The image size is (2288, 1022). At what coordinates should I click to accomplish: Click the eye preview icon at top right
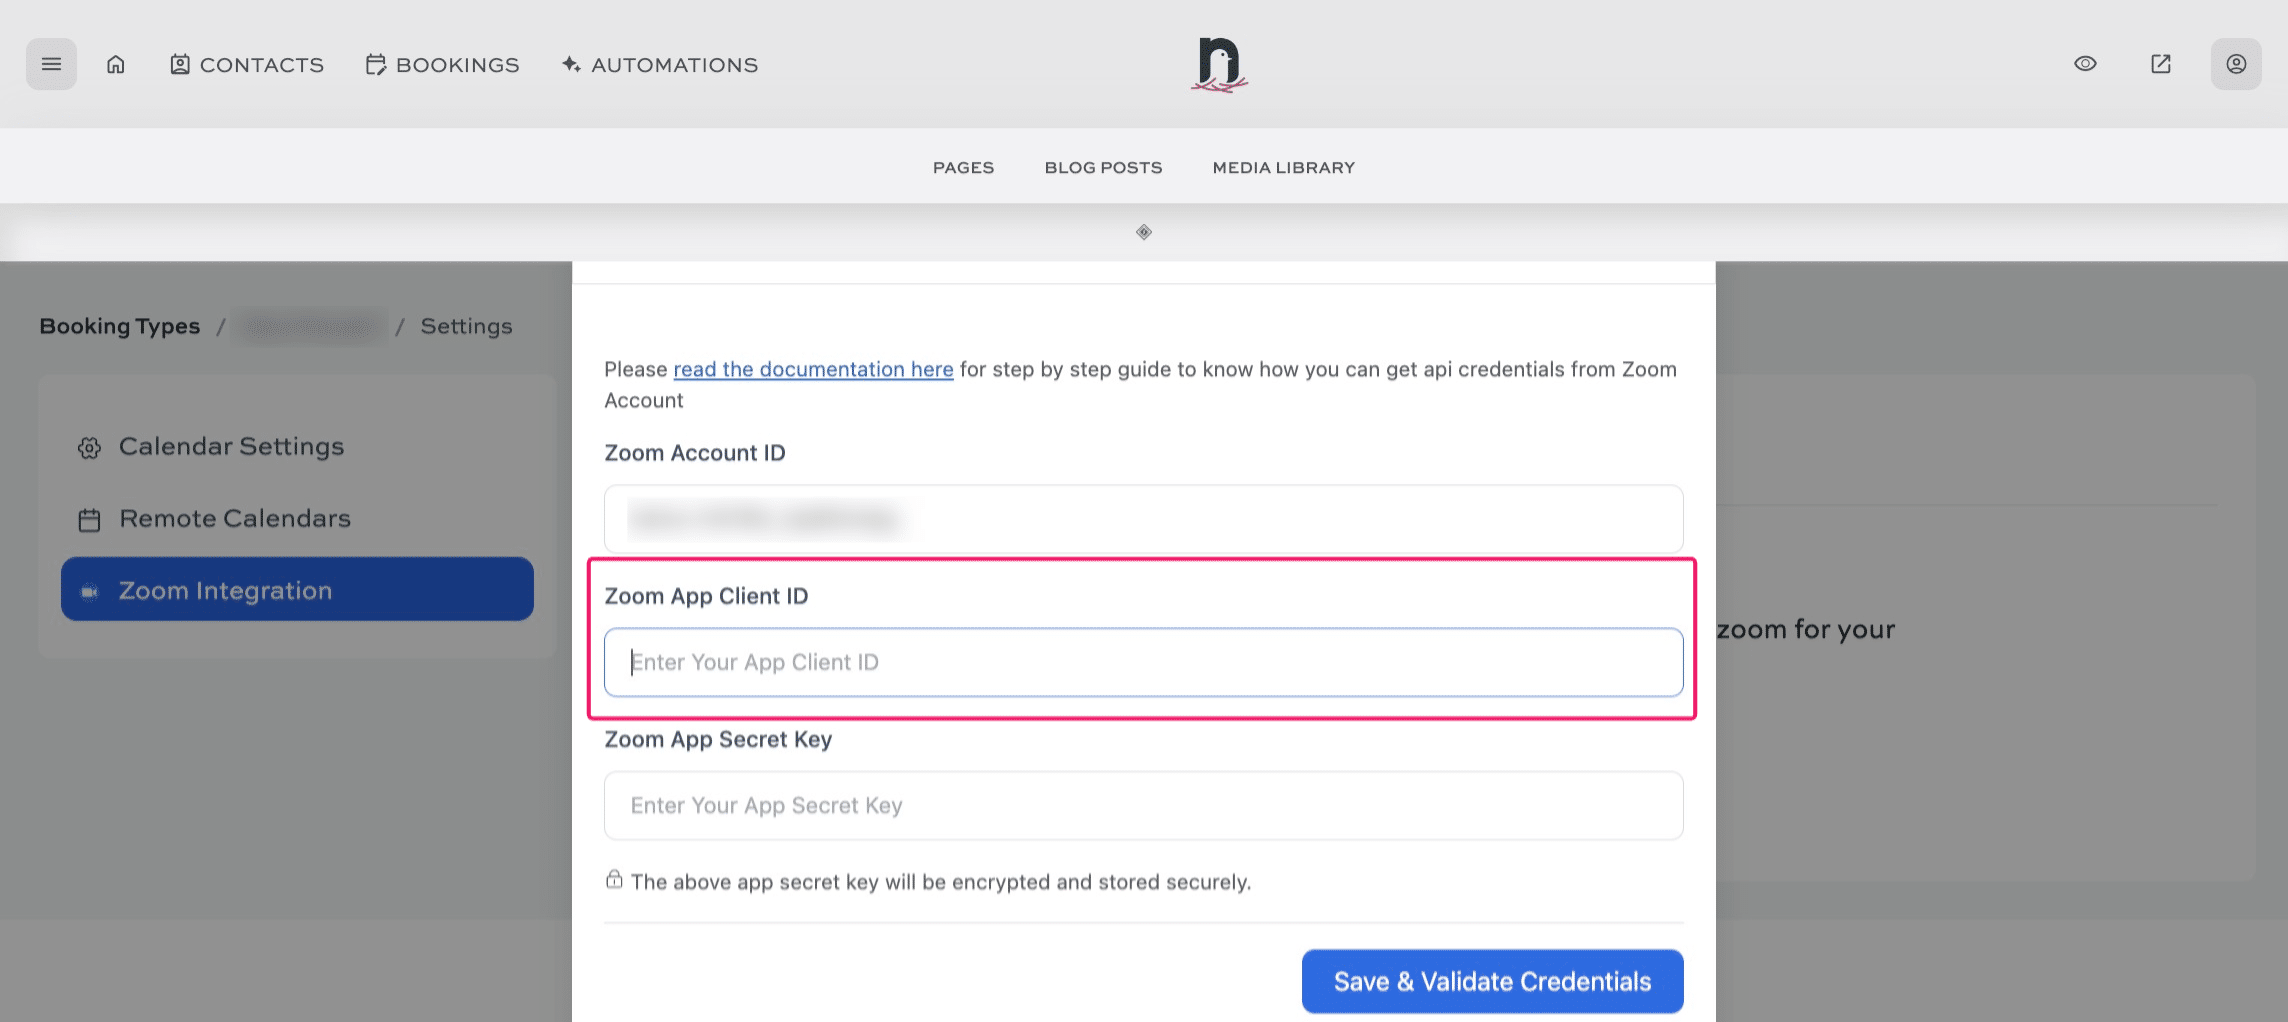(2084, 63)
